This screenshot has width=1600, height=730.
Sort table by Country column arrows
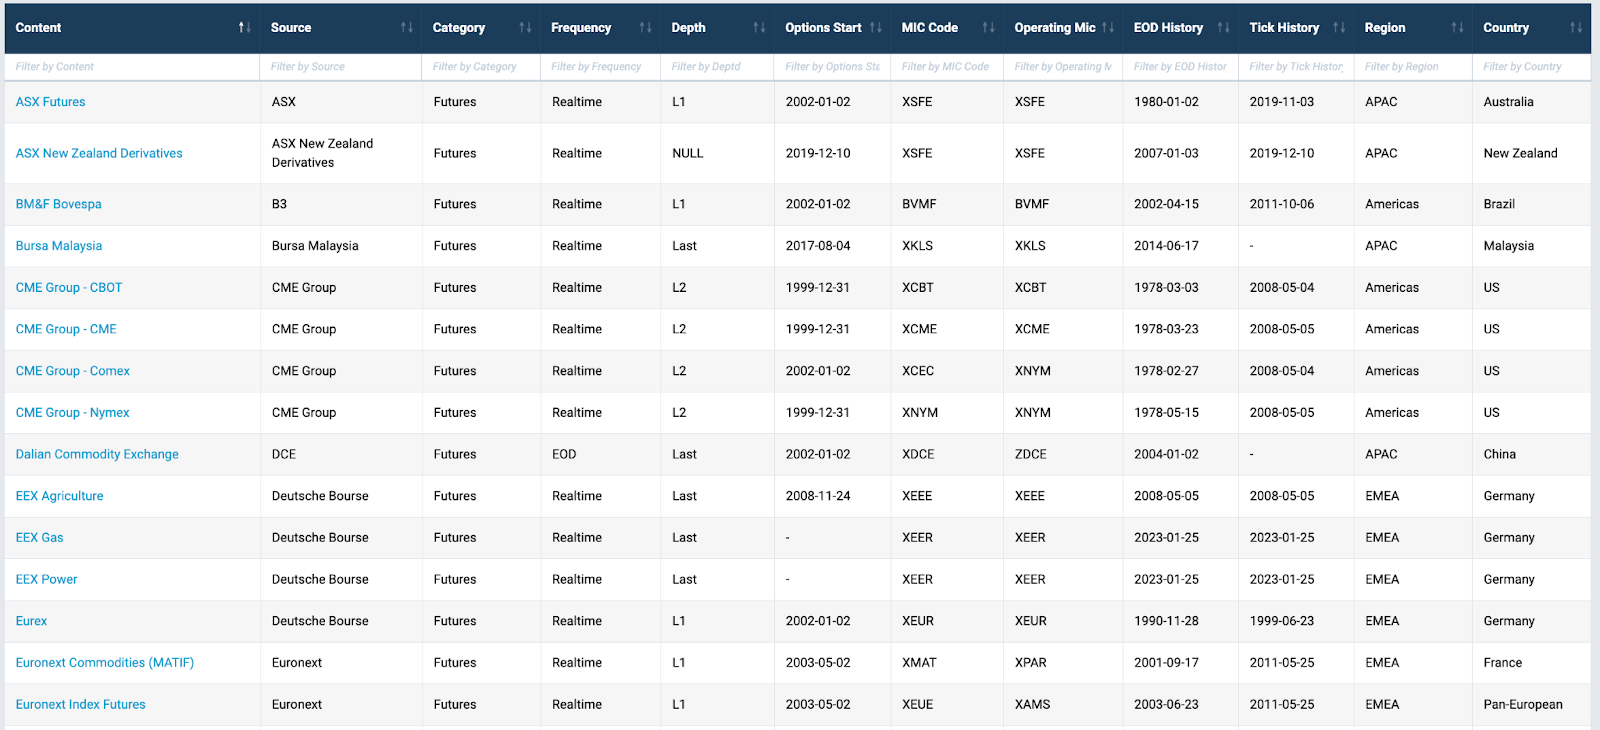pyautogui.click(x=1576, y=28)
